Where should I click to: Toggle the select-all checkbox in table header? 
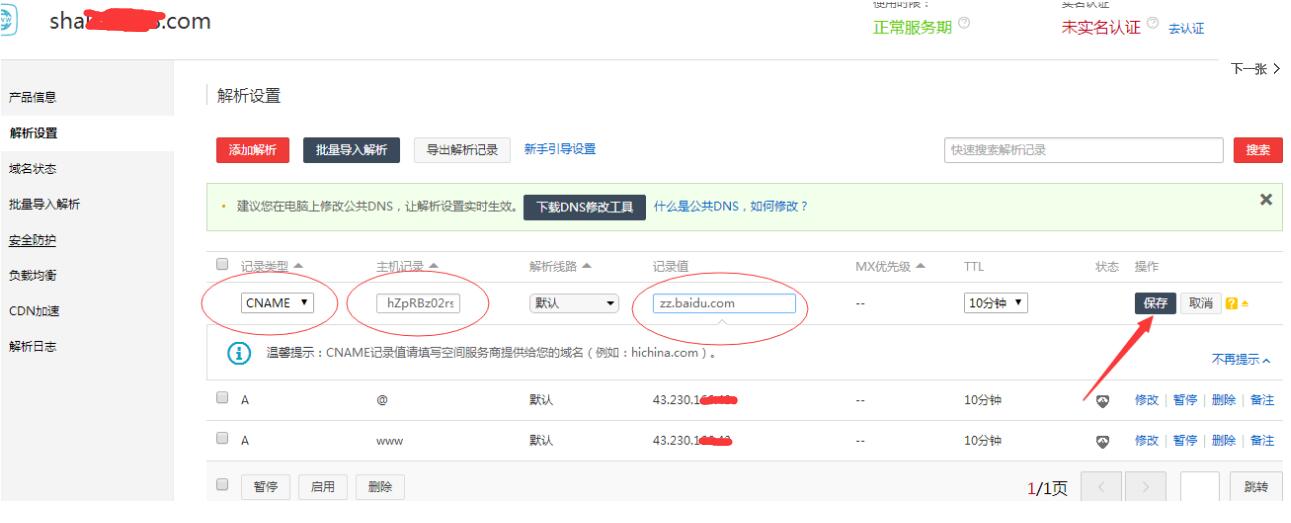[223, 265]
